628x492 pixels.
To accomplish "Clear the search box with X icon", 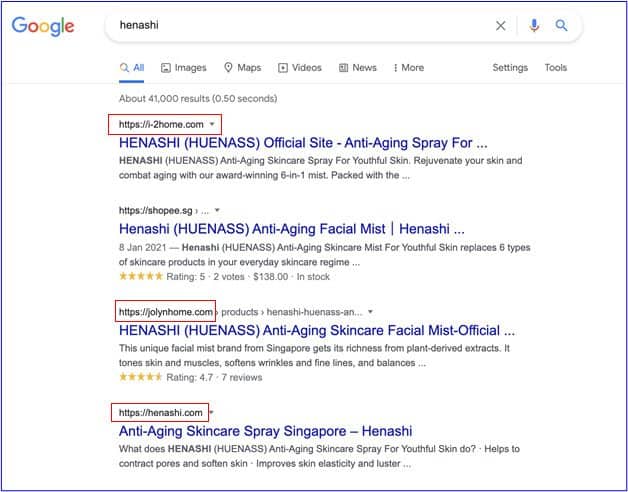I will tap(500, 26).
